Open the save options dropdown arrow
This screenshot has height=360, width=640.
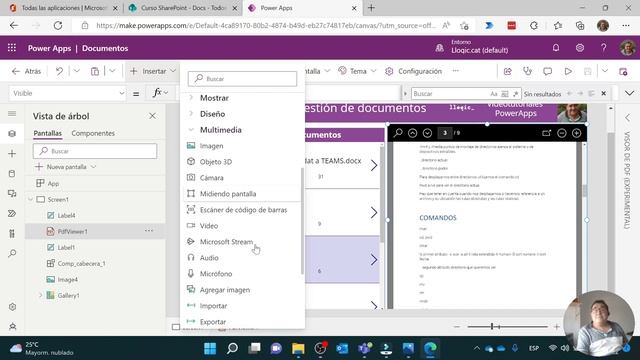tap(604, 71)
